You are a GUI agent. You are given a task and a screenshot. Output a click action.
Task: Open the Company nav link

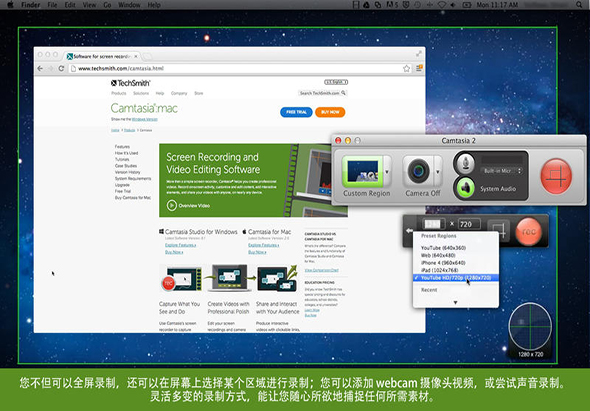pos(179,93)
